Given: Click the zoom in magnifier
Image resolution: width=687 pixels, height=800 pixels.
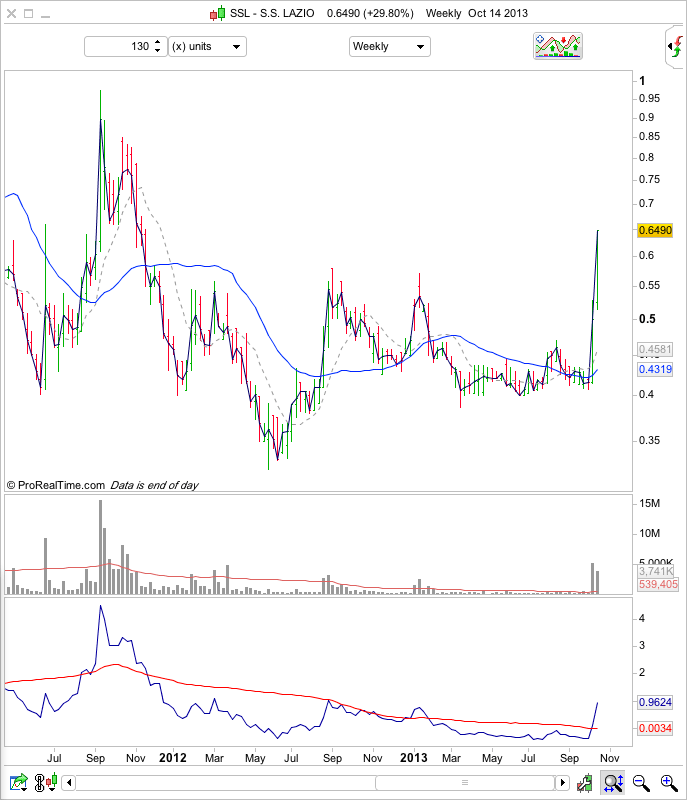Looking at the screenshot, I should [x=669, y=783].
